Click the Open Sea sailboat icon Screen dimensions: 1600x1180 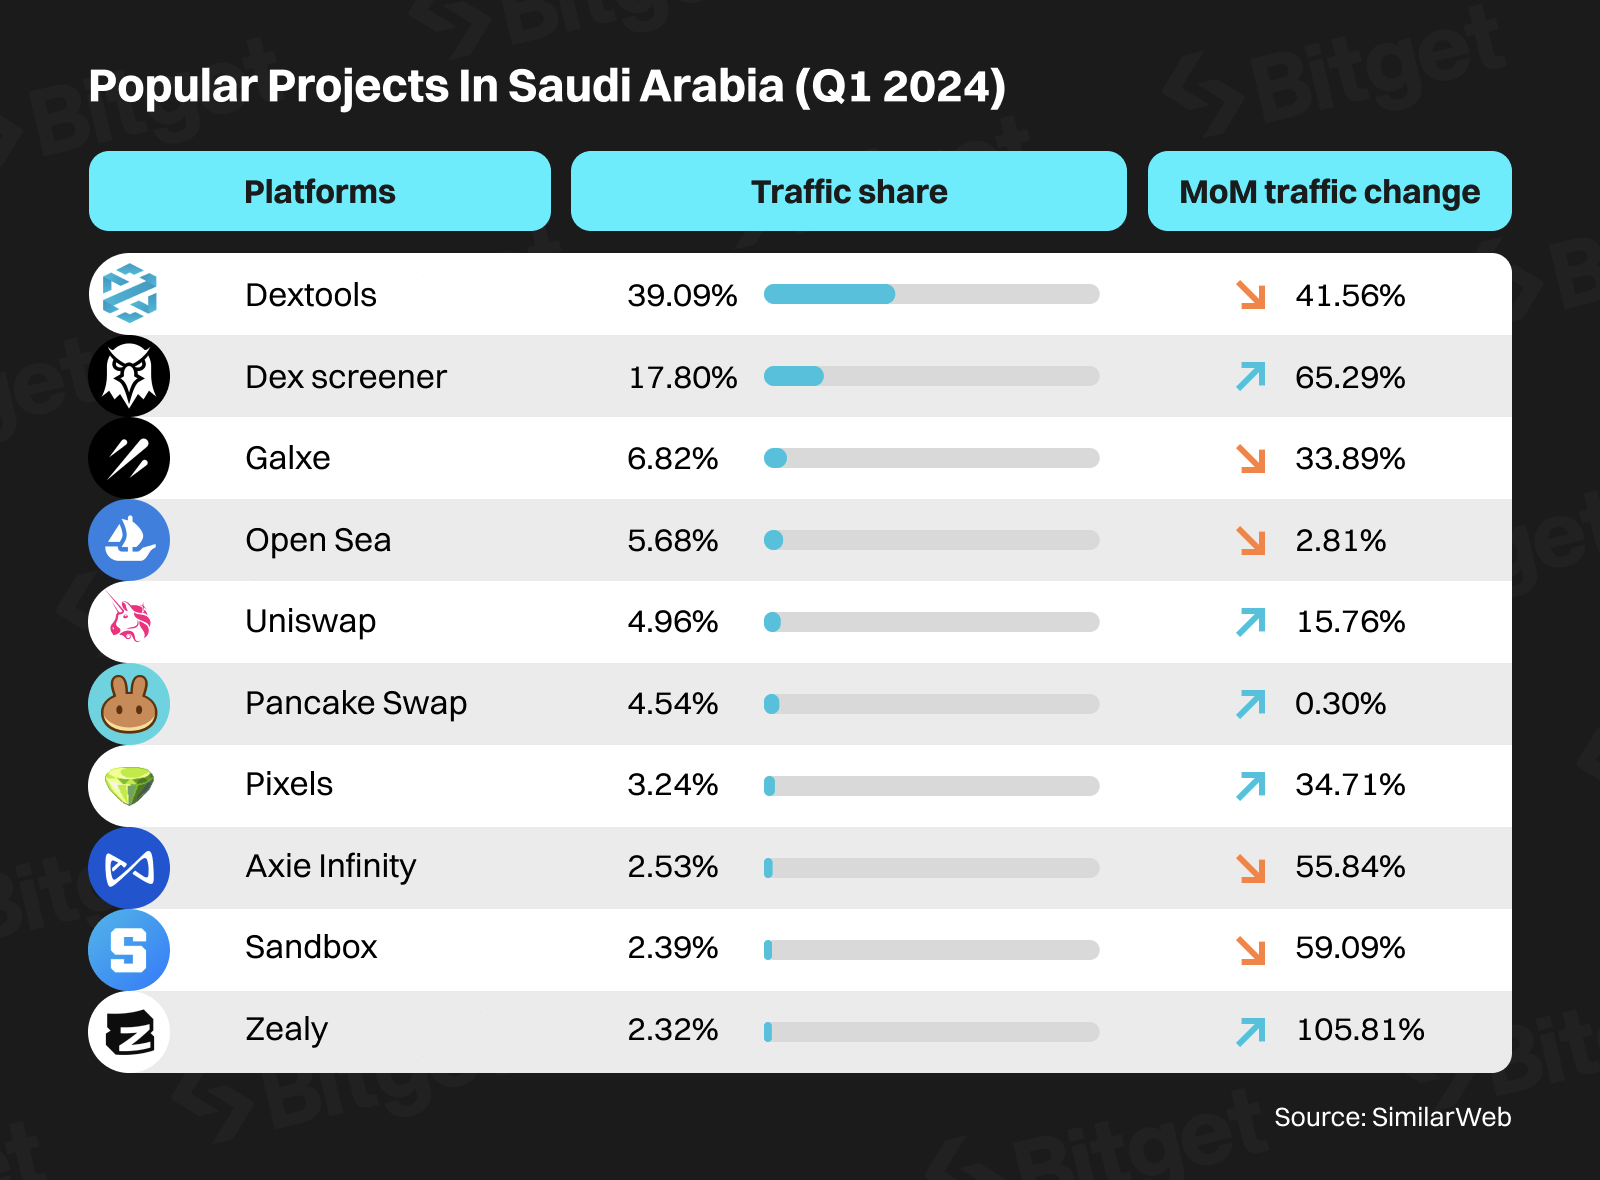pyautogui.click(x=129, y=540)
